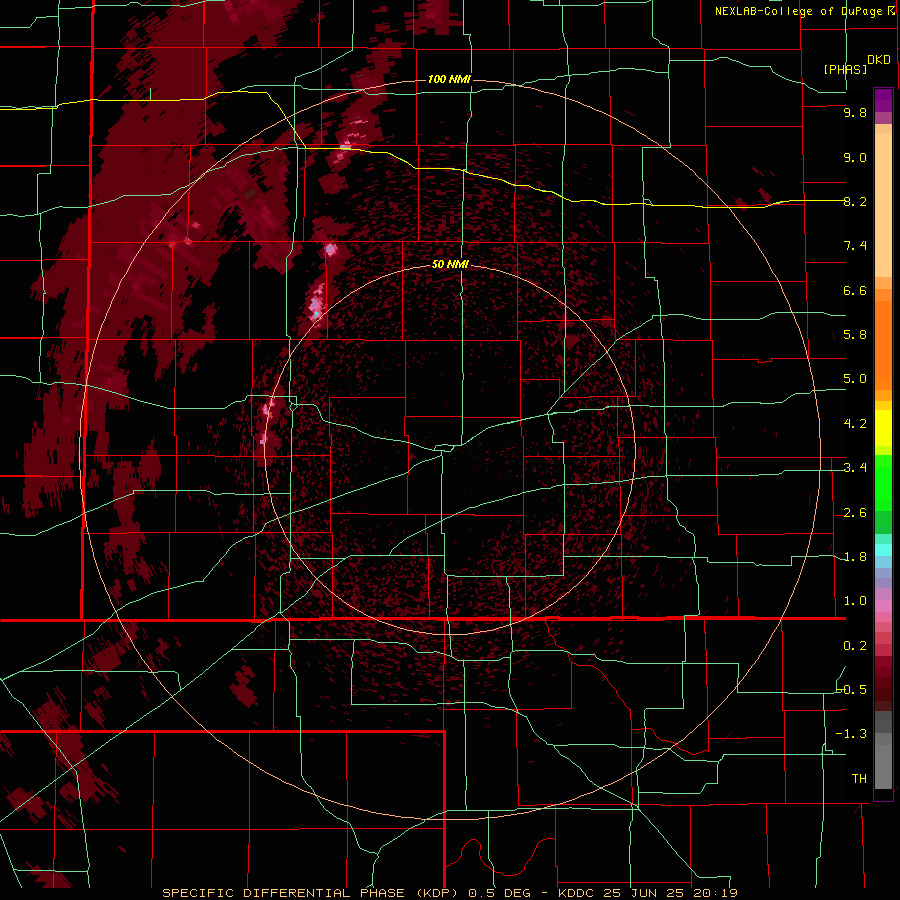Click the cyan segment of the color scale
900x900 pixels.
[883, 549]
